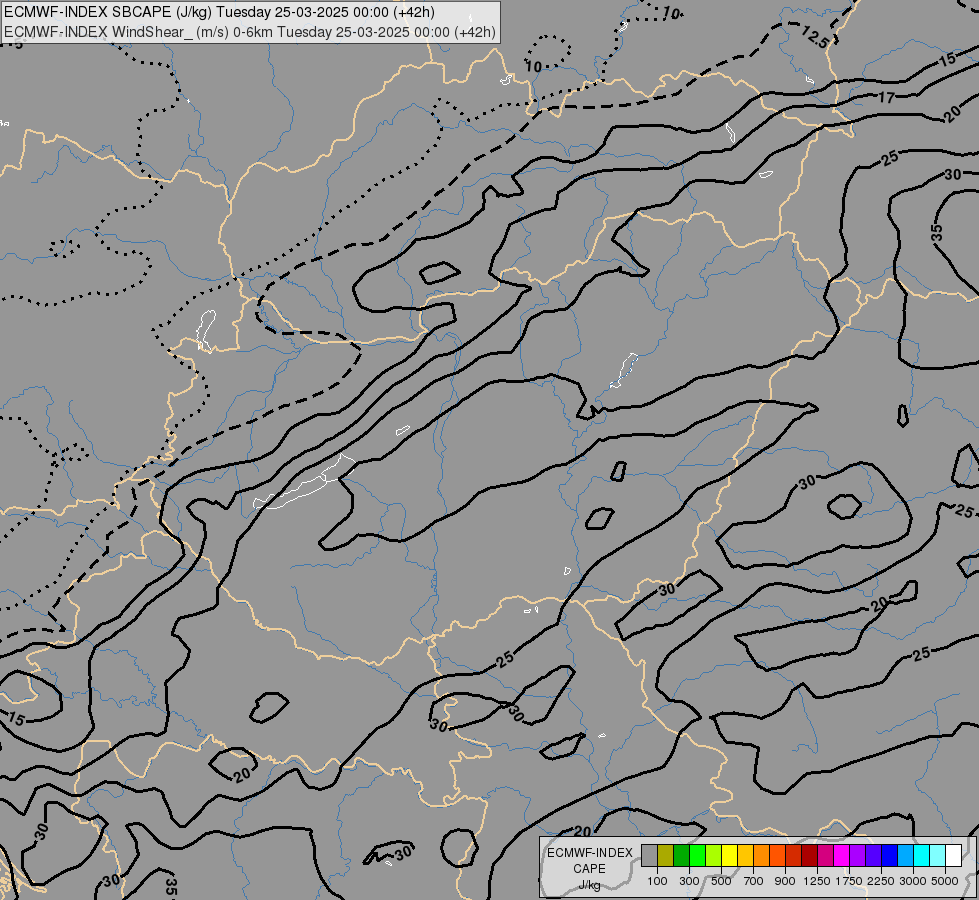Viewport: 979px width, 900px height.
Task: Click the legend tick label '100'
Action: (x=657, y=881)
